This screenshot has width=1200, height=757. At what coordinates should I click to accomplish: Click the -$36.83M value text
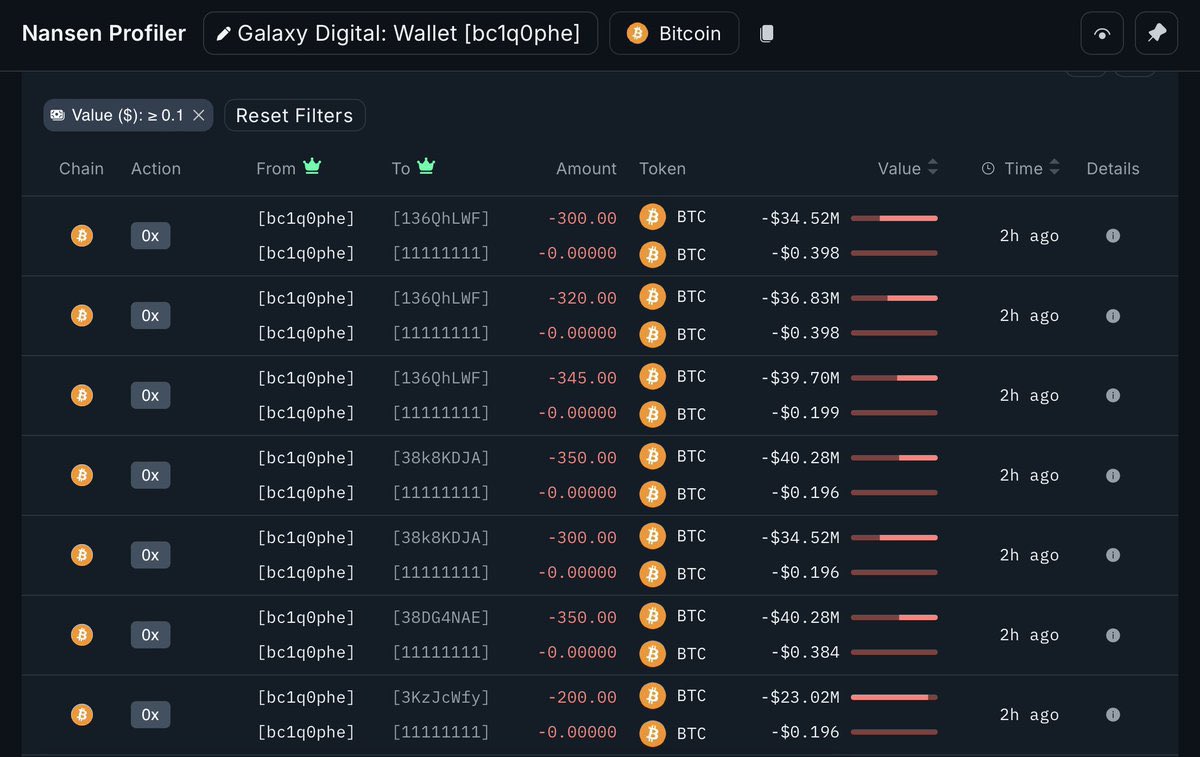[800, 298]
